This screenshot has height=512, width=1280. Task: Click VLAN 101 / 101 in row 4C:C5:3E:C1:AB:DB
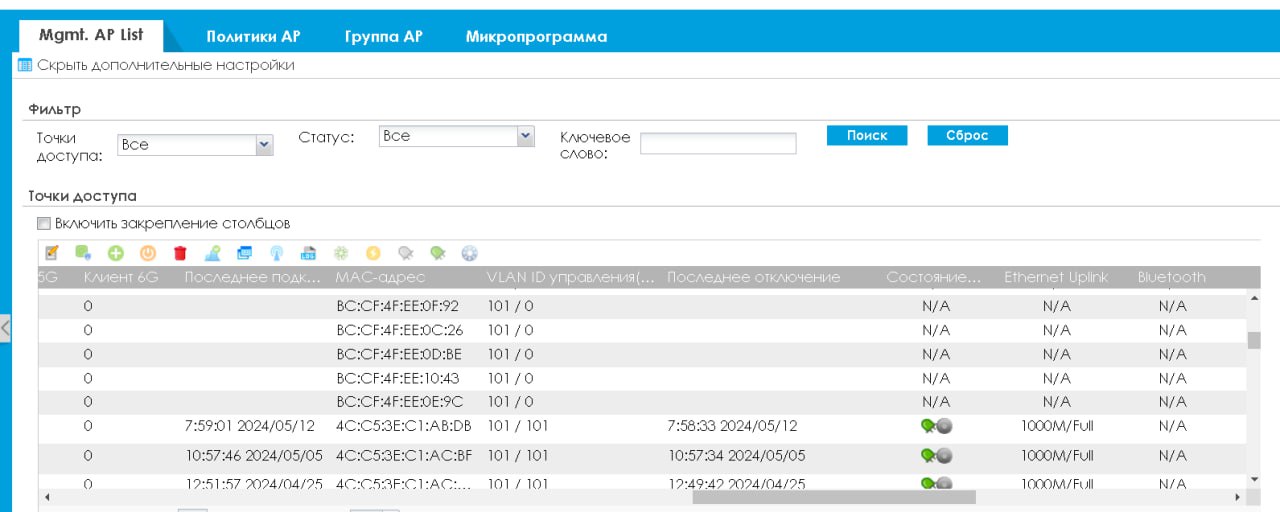(x=518, y=426)
